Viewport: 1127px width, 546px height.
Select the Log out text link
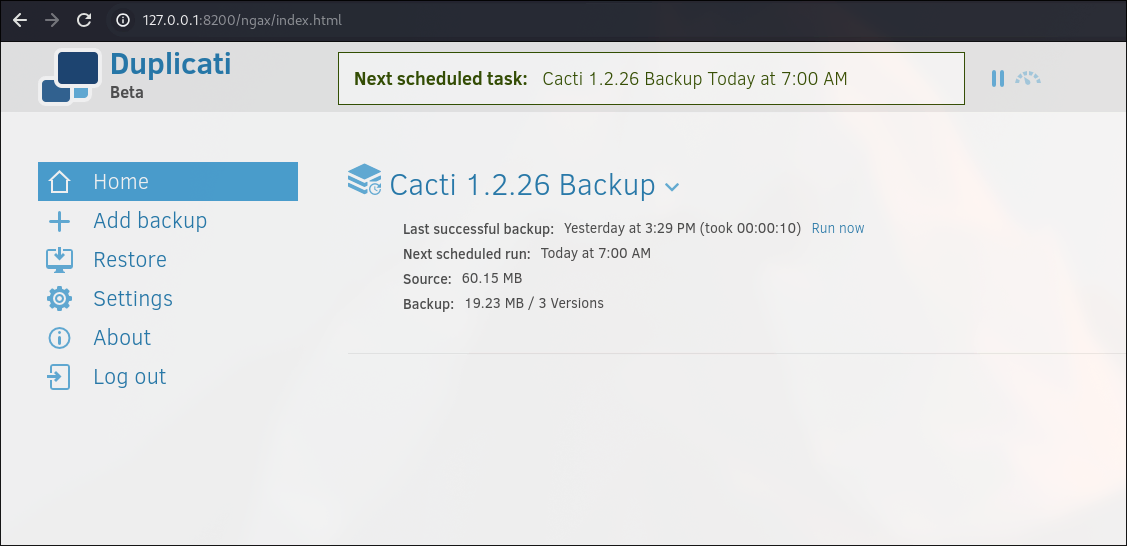tap(130, 377)
